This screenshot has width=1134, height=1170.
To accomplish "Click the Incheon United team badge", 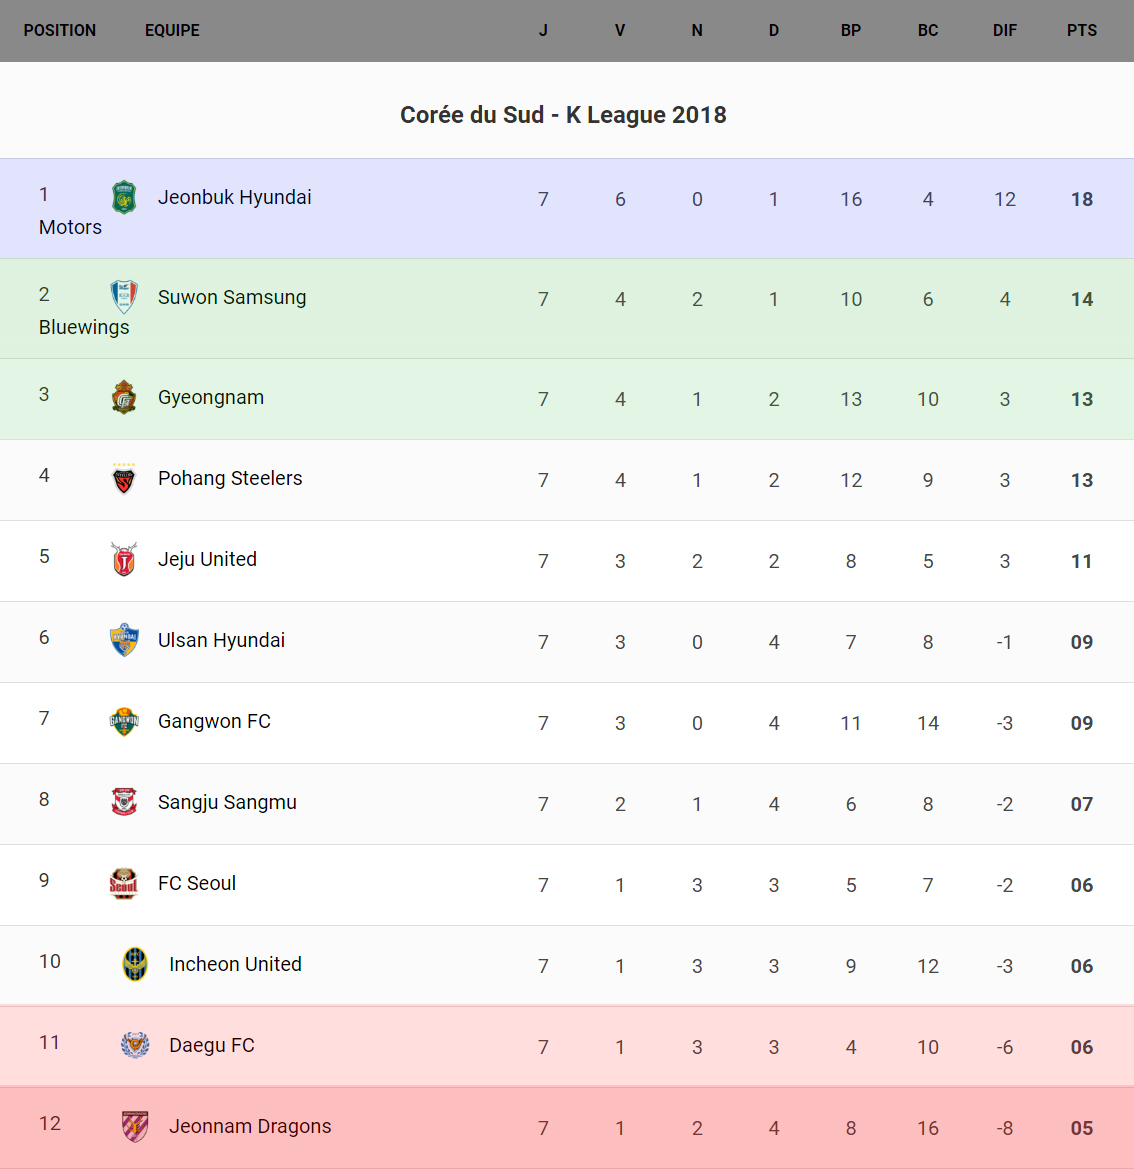I will point(135,964).
